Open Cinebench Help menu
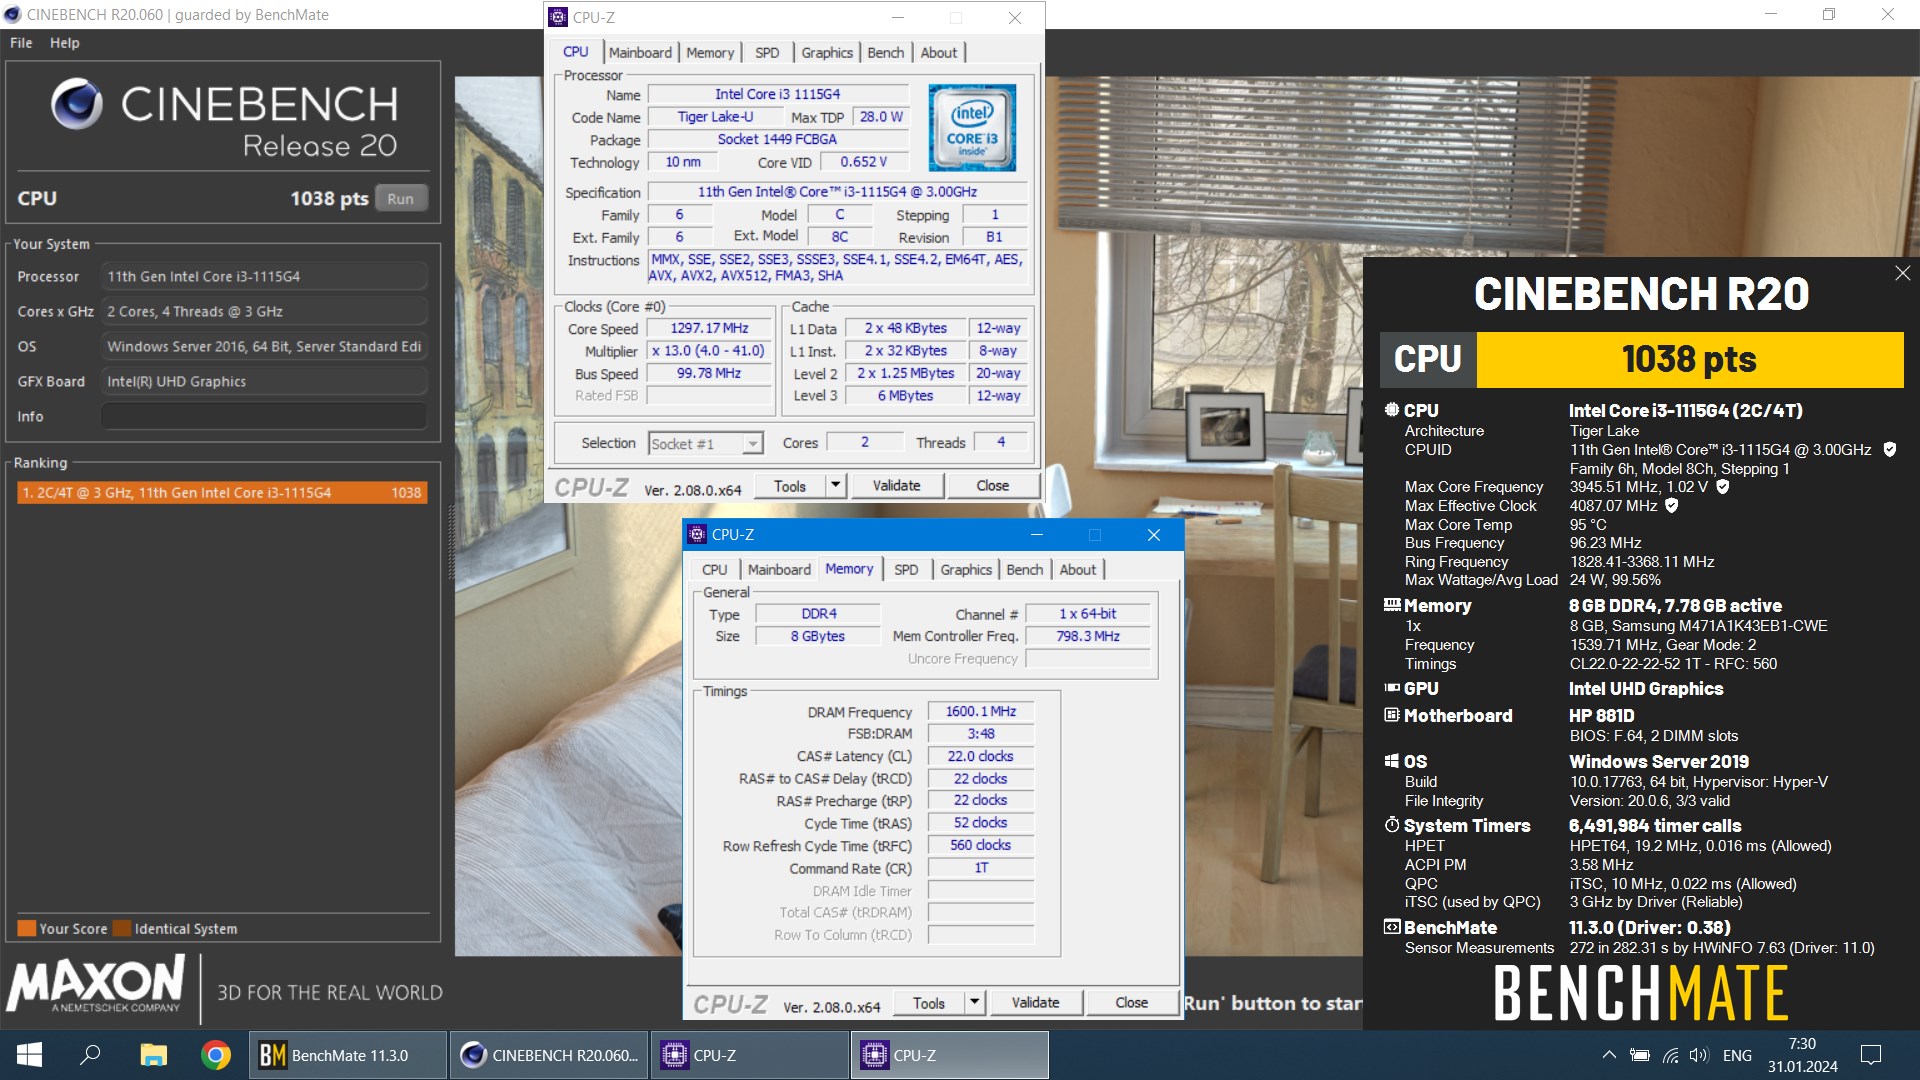 pyautogui.click(x=65, y=43)
